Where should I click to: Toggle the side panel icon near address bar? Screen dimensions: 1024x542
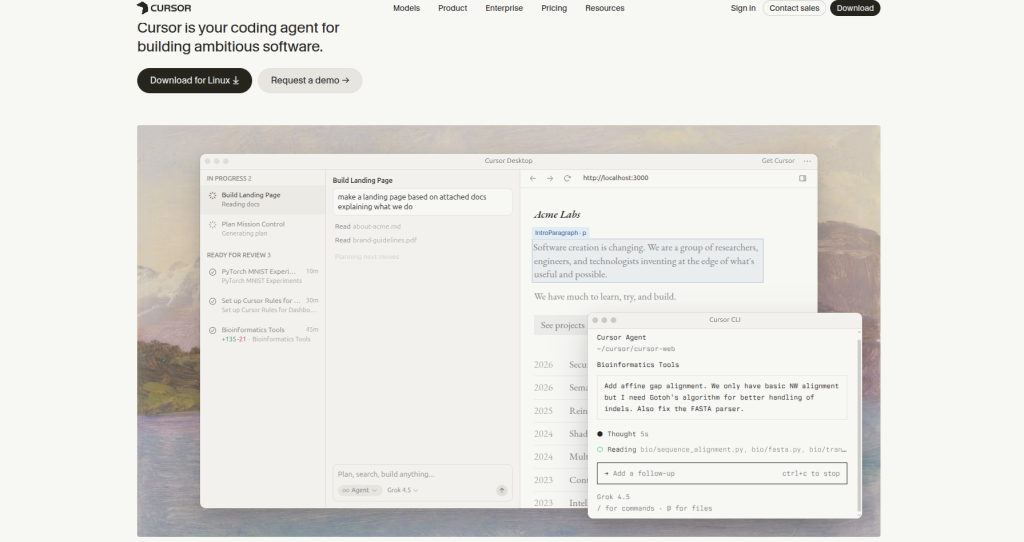[x=803, y=178]
